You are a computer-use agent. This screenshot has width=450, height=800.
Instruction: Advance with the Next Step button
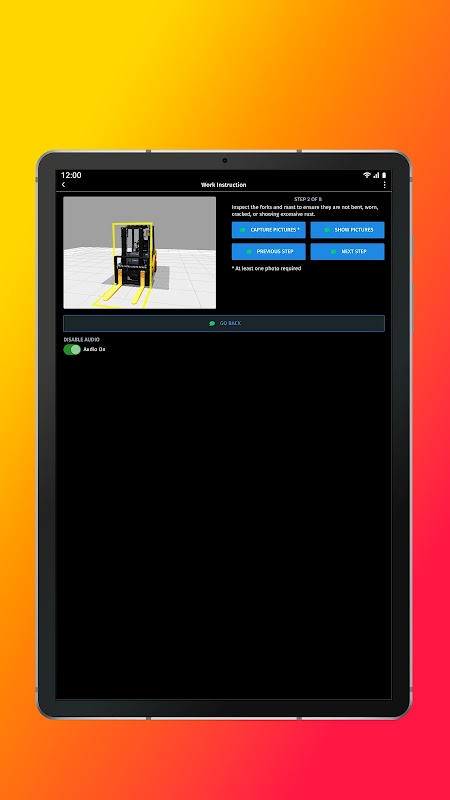point(347,252)
